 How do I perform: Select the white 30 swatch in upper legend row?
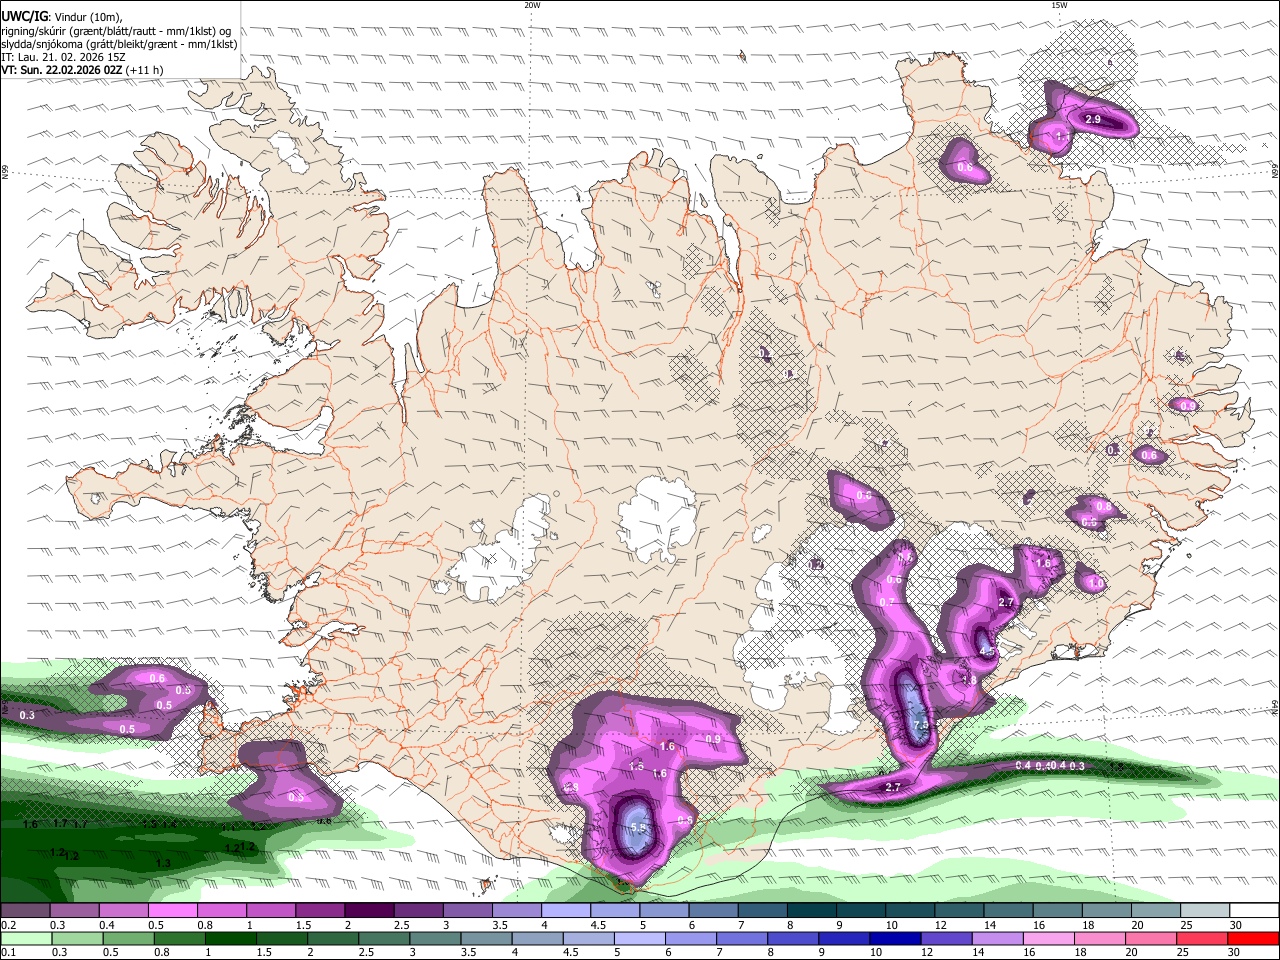point(1254,911)
